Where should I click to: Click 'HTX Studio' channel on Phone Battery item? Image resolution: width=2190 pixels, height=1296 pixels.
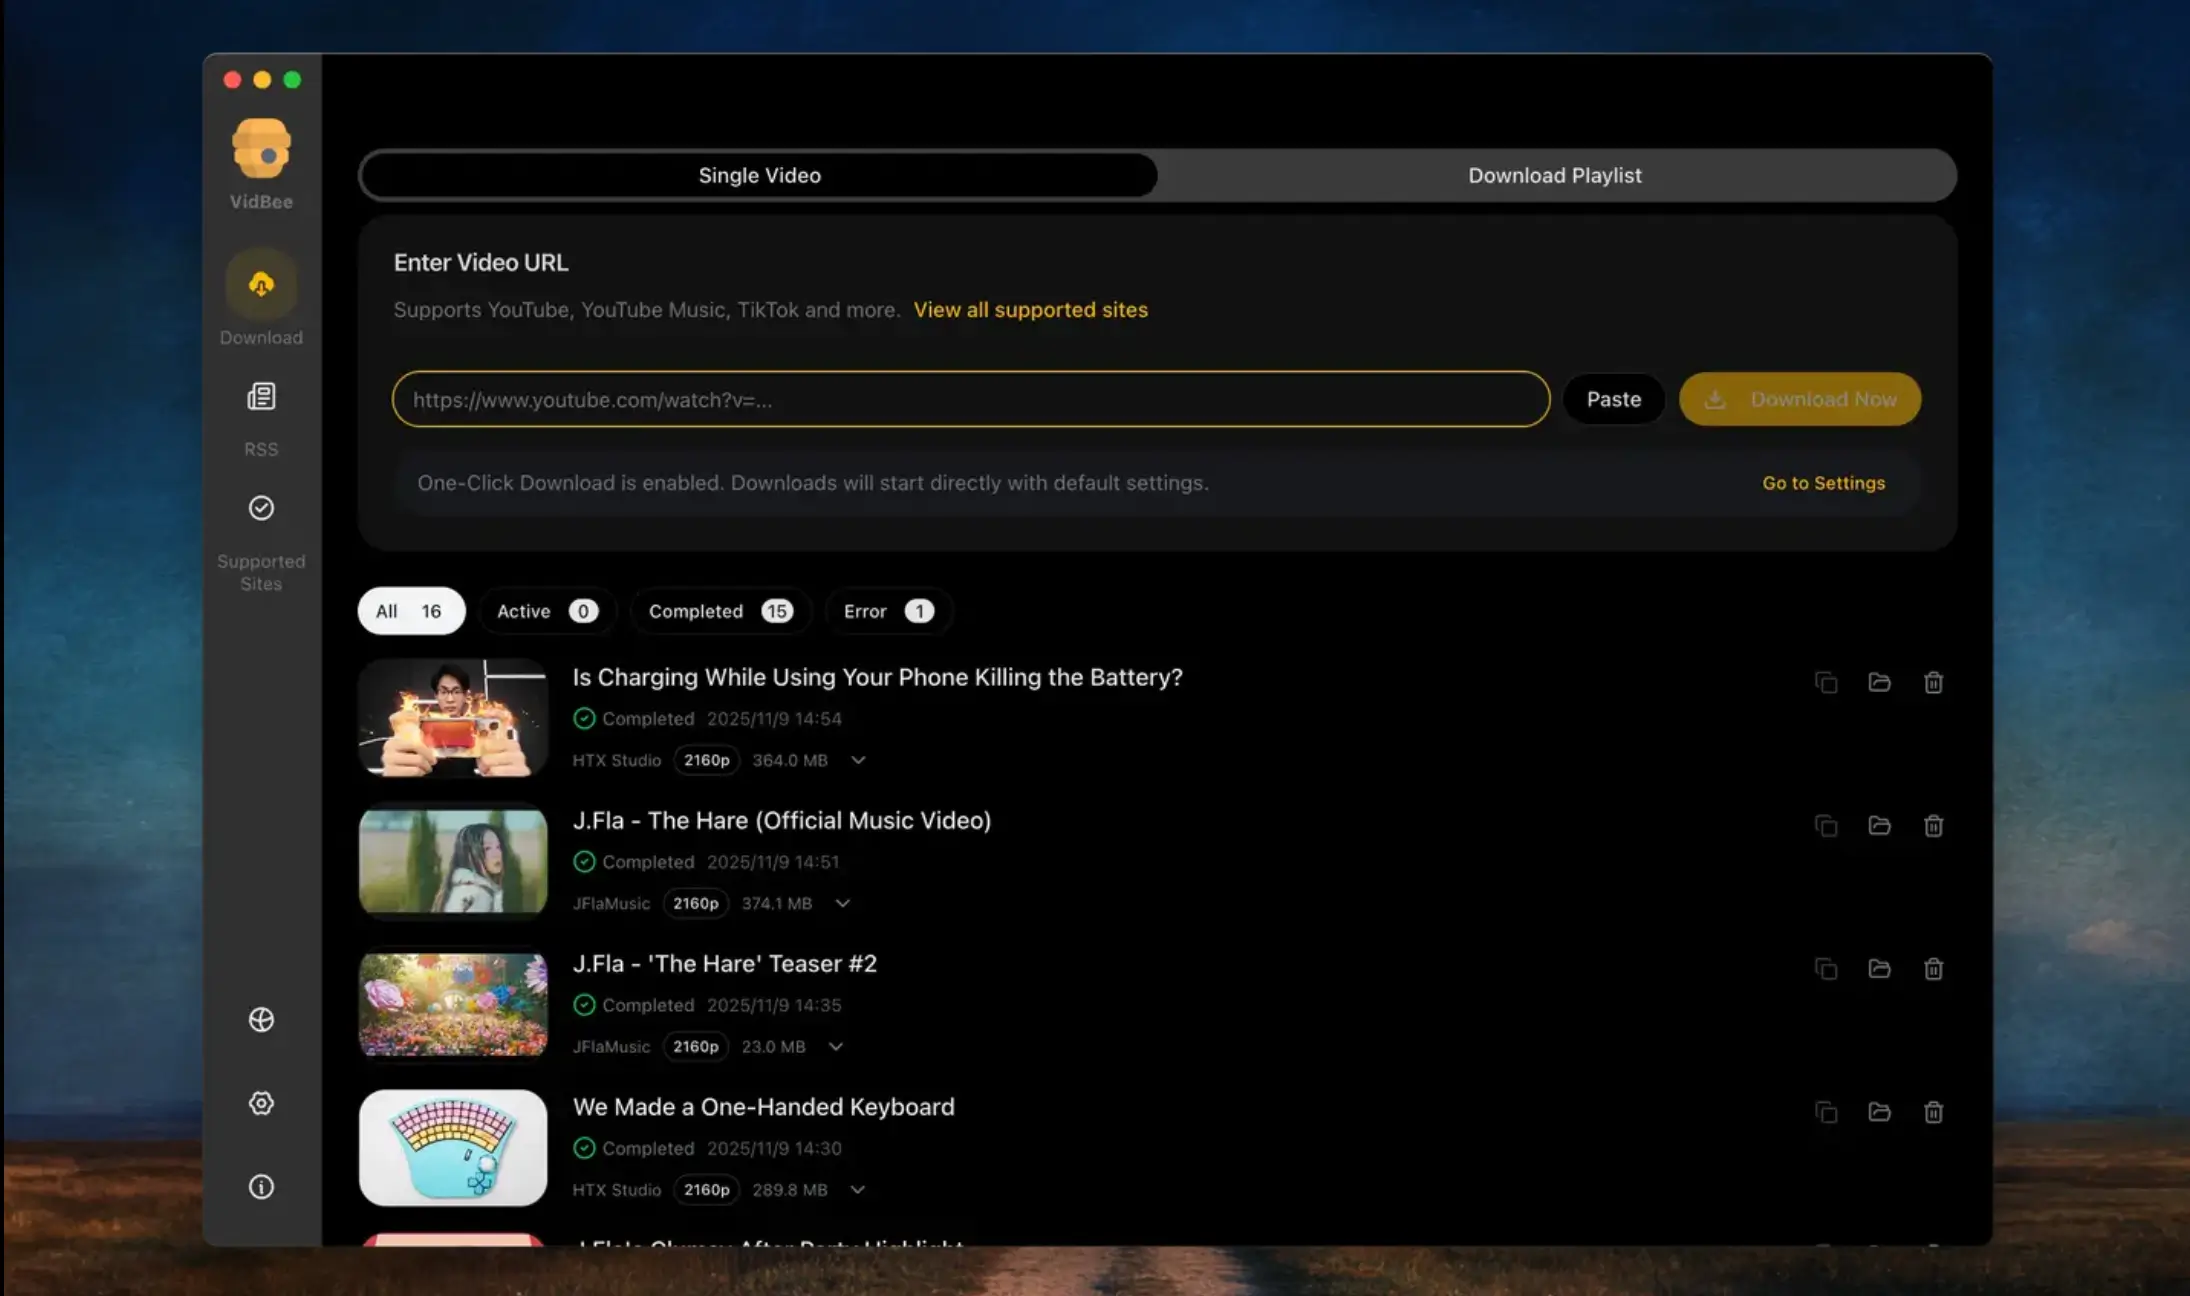pos(616,760)
